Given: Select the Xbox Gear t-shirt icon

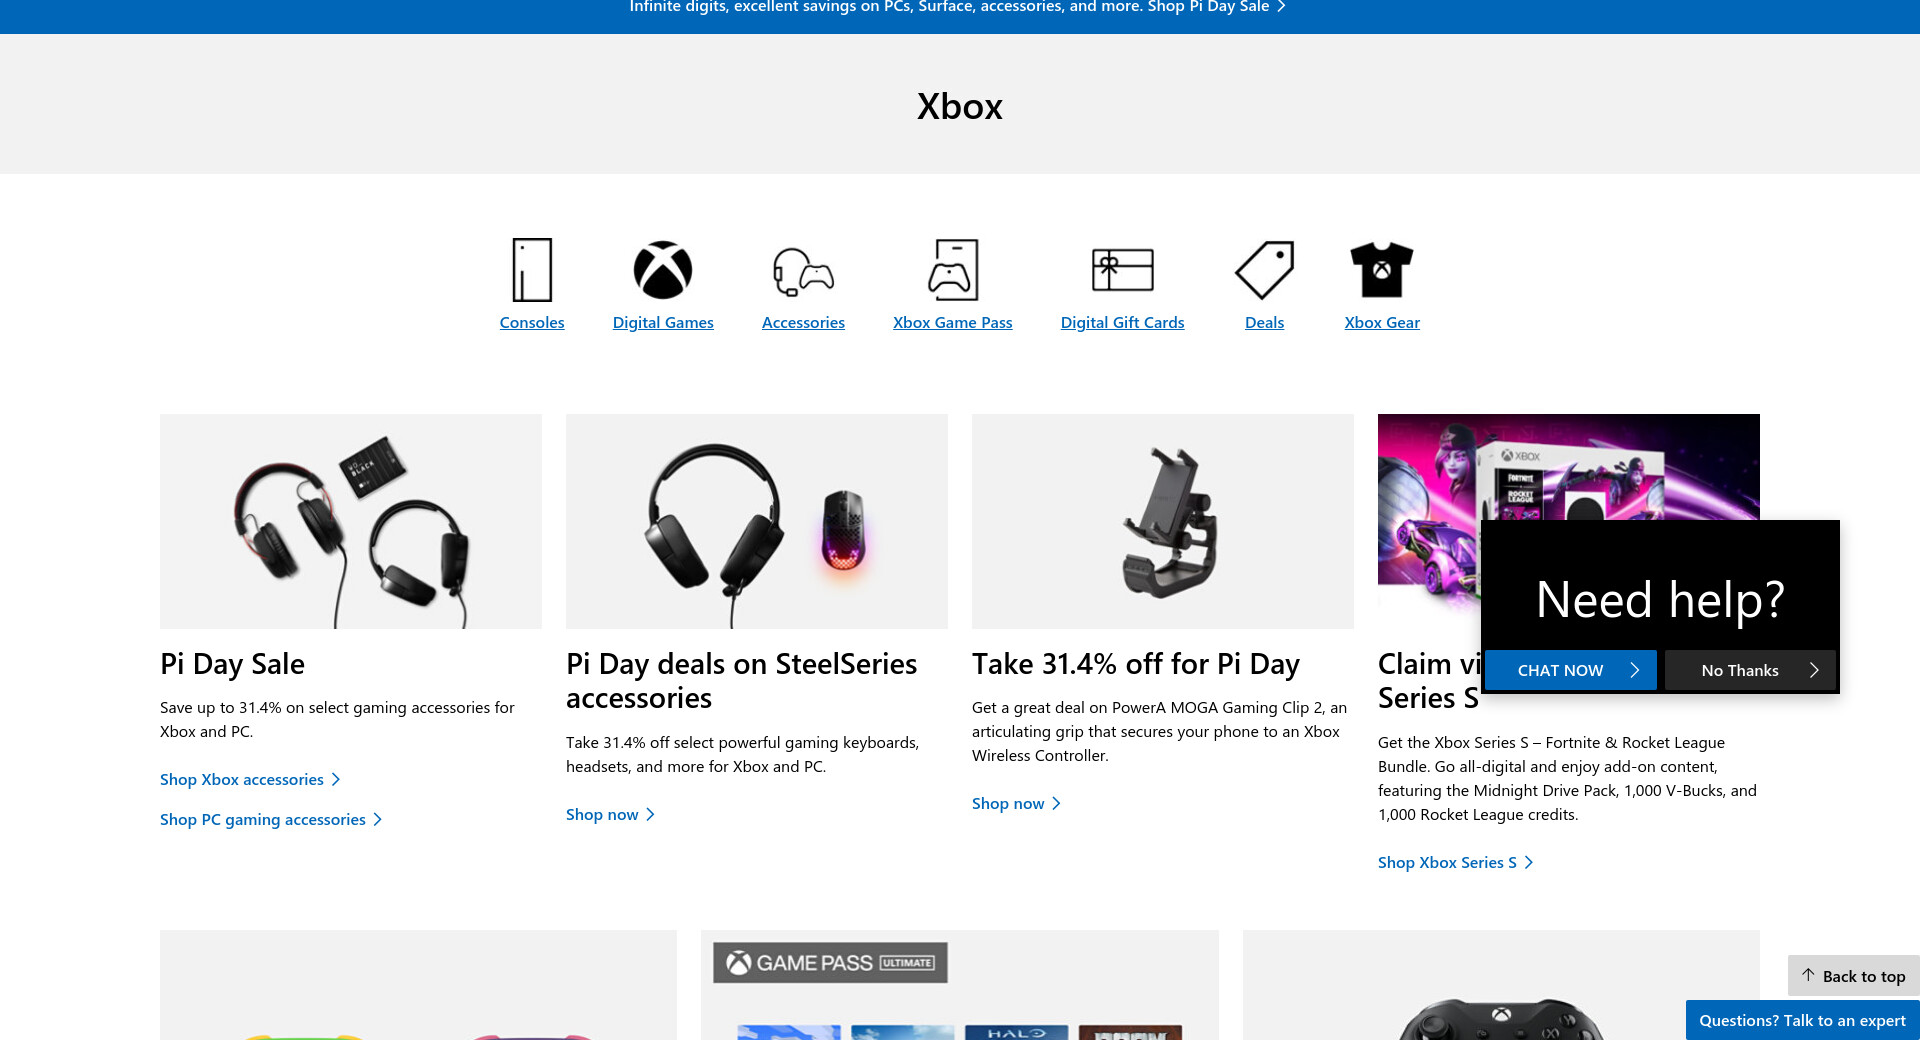Looking at the screenshot, I should 1382,270.
